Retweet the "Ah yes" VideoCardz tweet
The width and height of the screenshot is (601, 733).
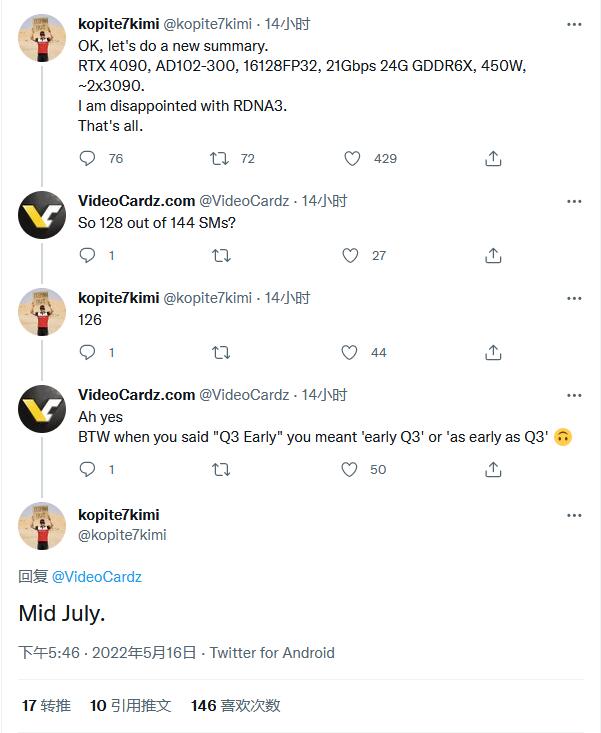221,469
